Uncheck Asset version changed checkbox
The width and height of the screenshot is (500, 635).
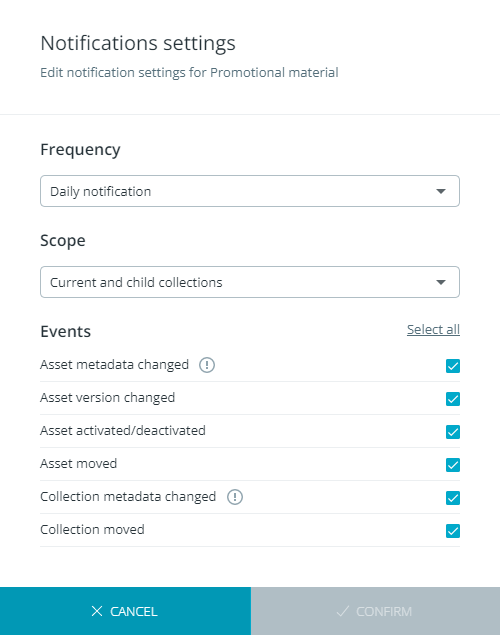coord(453,399)
